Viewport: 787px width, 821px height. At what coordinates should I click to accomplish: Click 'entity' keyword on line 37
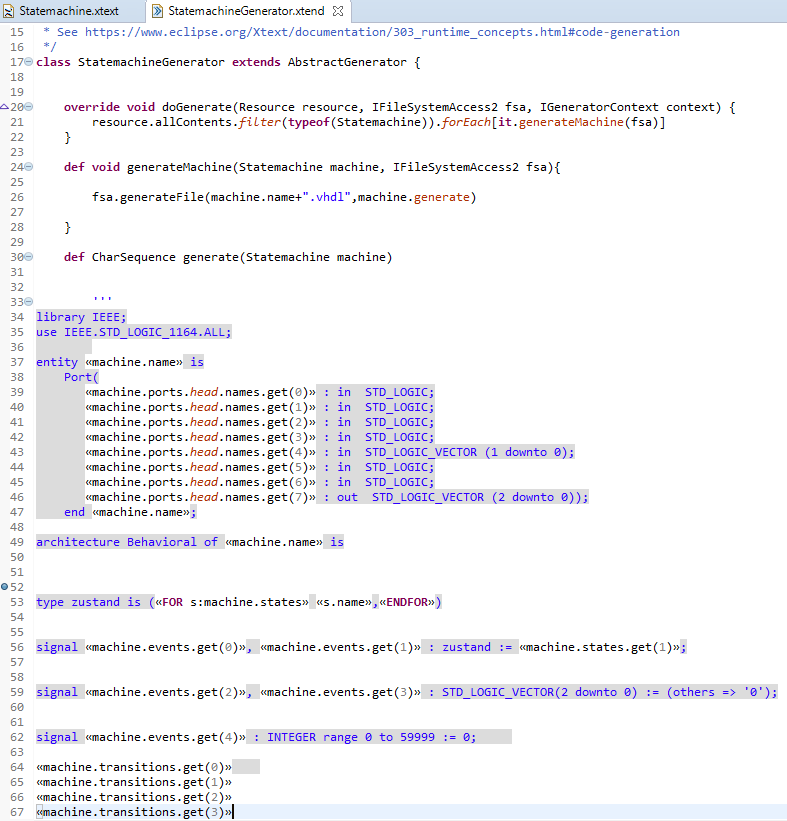click(57, 362)
